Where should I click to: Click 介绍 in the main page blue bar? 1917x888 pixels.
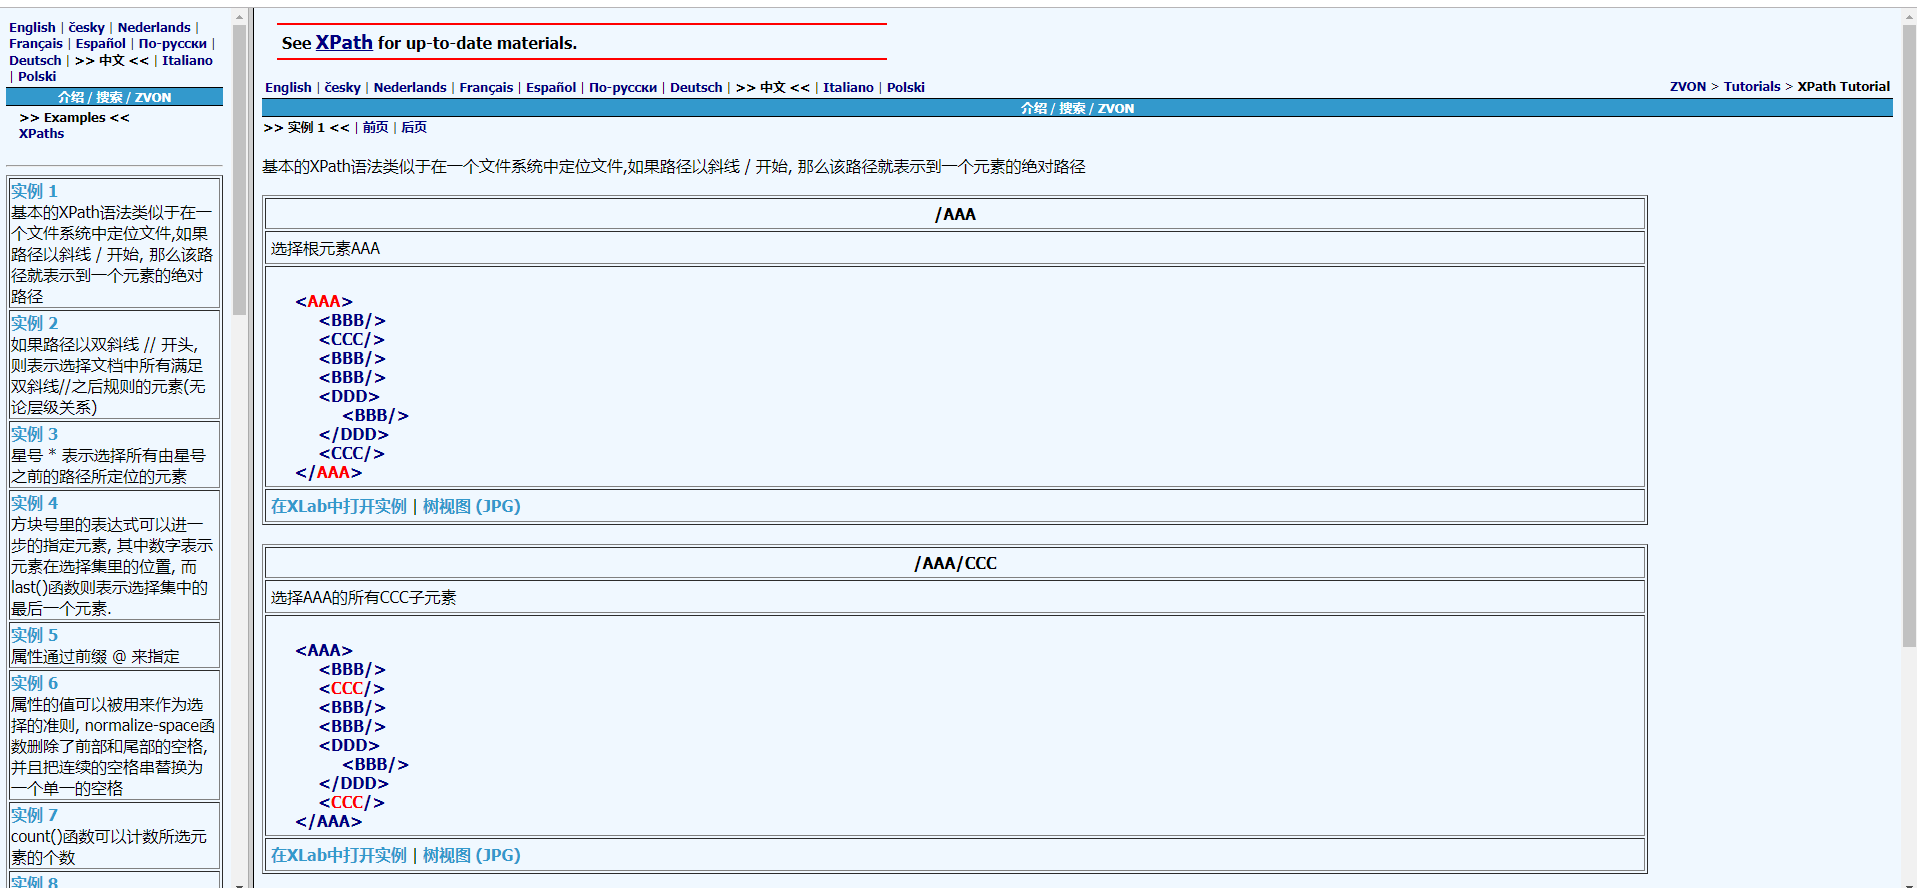1034,108
